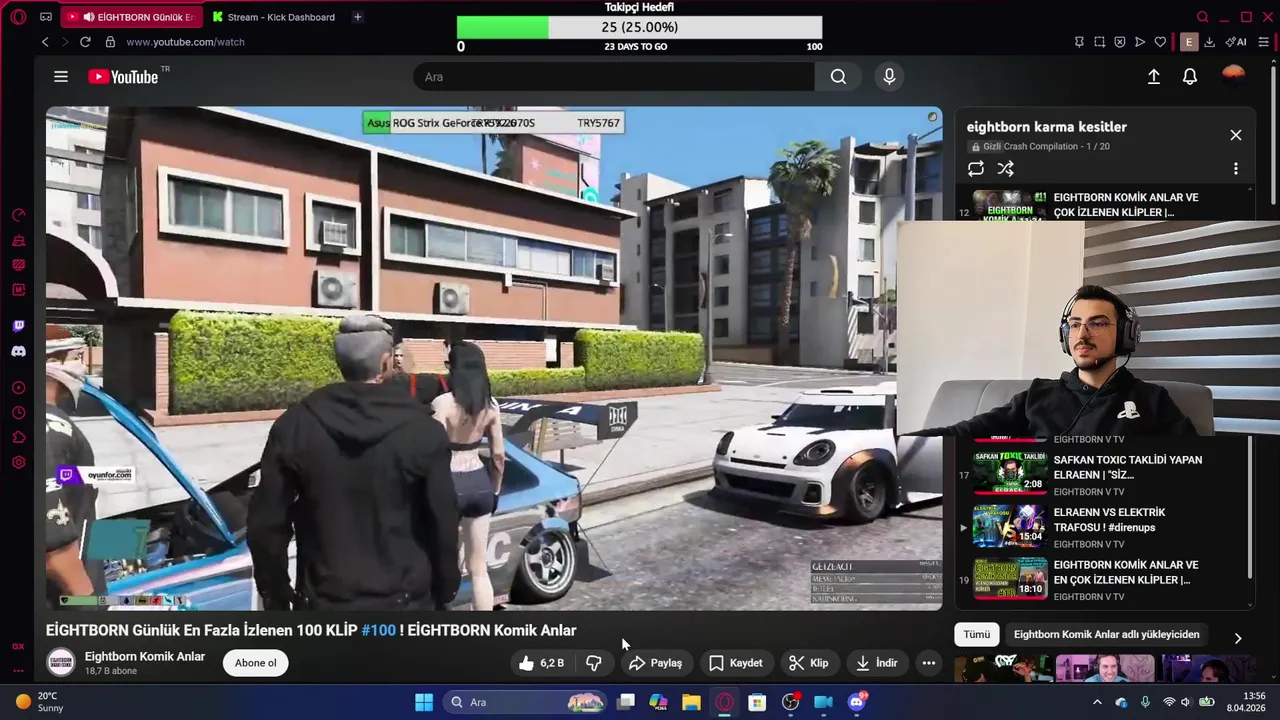Open Twitch in the Opera sidebar

click(18, 326)
